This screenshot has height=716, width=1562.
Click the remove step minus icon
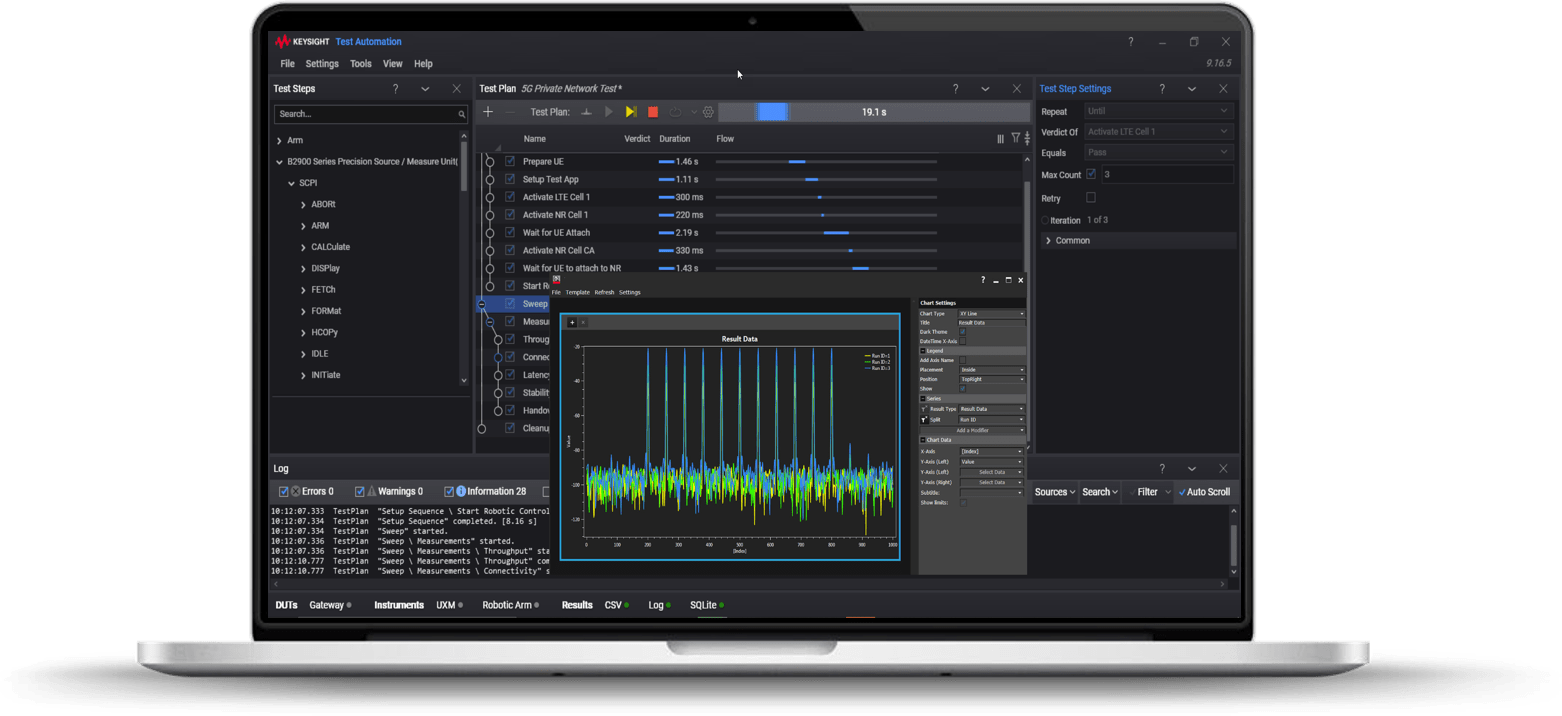[510, 112]
